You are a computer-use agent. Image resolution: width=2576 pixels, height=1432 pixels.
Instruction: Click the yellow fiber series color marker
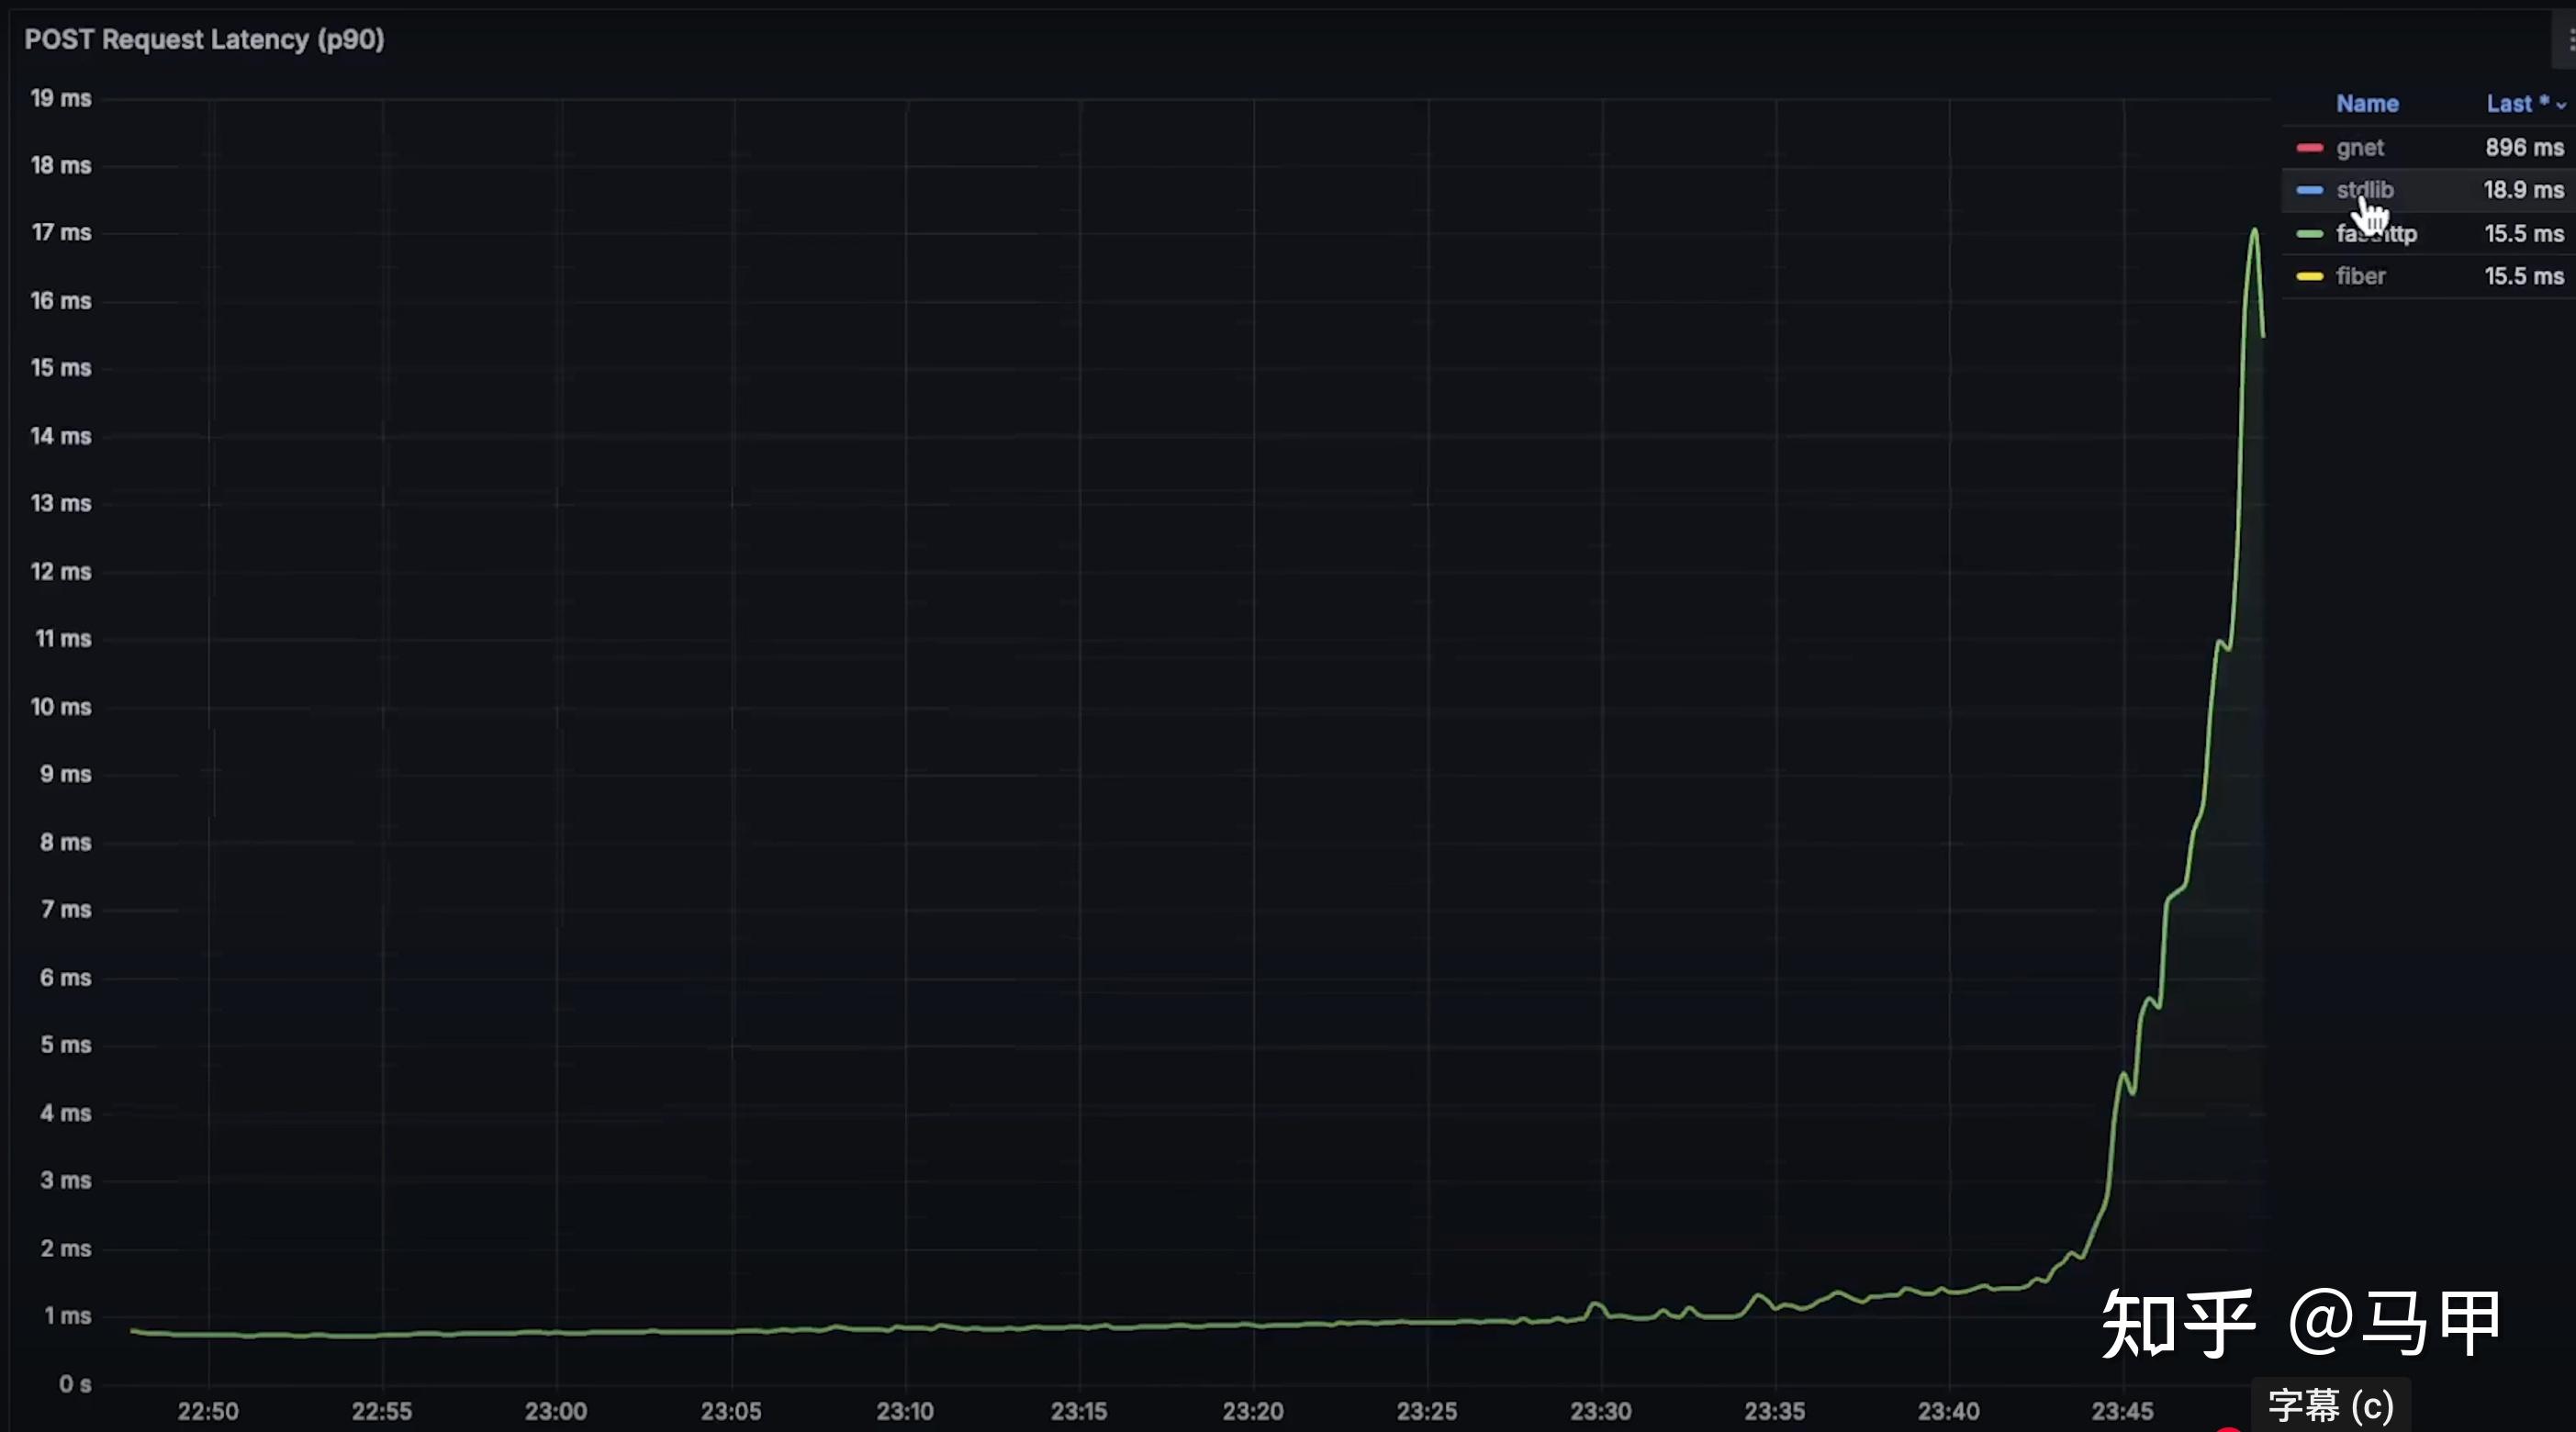(x=2309, y=277)
